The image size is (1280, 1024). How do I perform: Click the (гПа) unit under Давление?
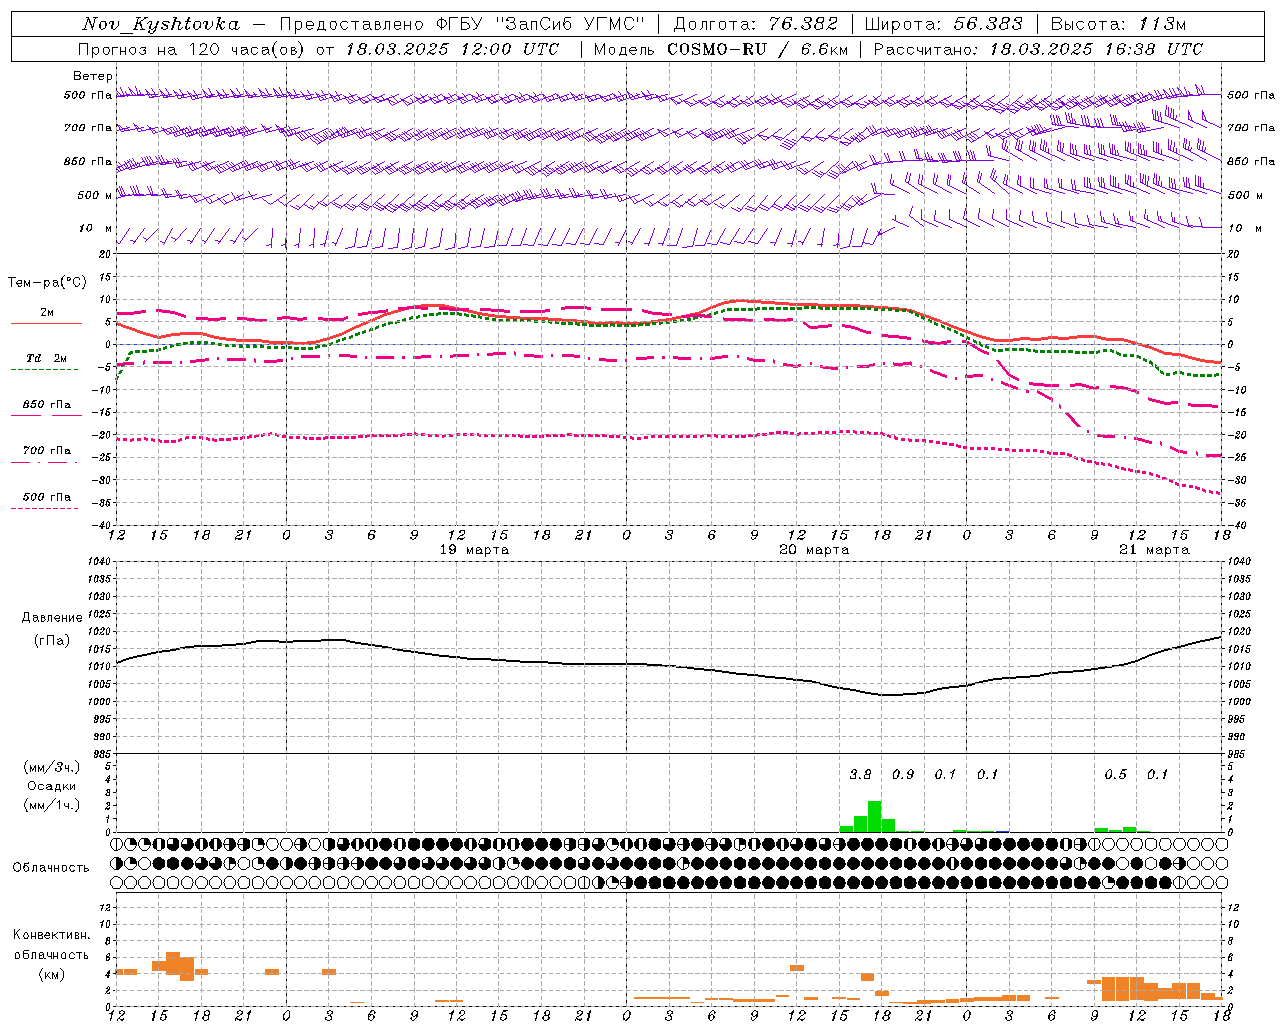52,641
